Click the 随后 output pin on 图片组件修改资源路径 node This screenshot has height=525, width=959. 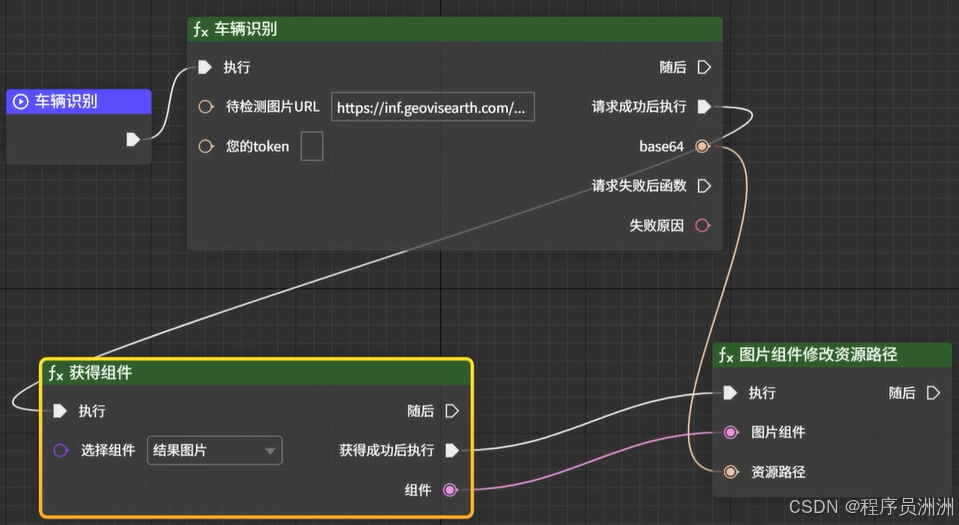[x=933, y=393]
